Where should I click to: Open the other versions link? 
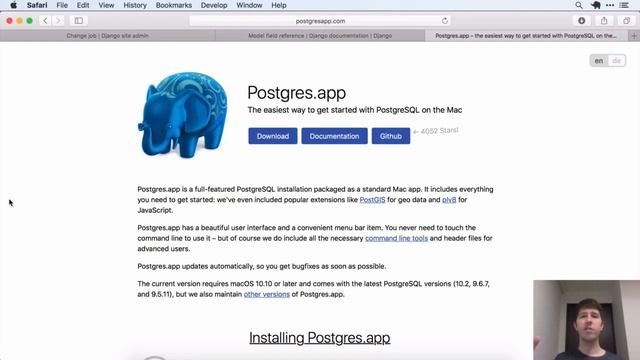click(x=267, y=294)
